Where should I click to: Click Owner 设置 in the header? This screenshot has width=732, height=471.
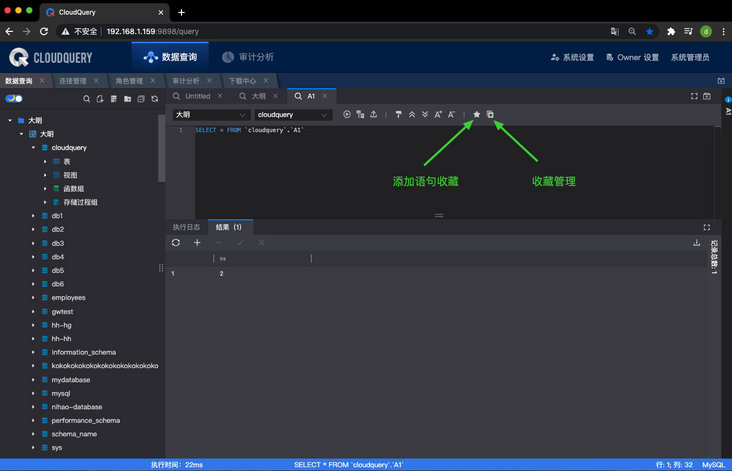[x=632, y=57]
